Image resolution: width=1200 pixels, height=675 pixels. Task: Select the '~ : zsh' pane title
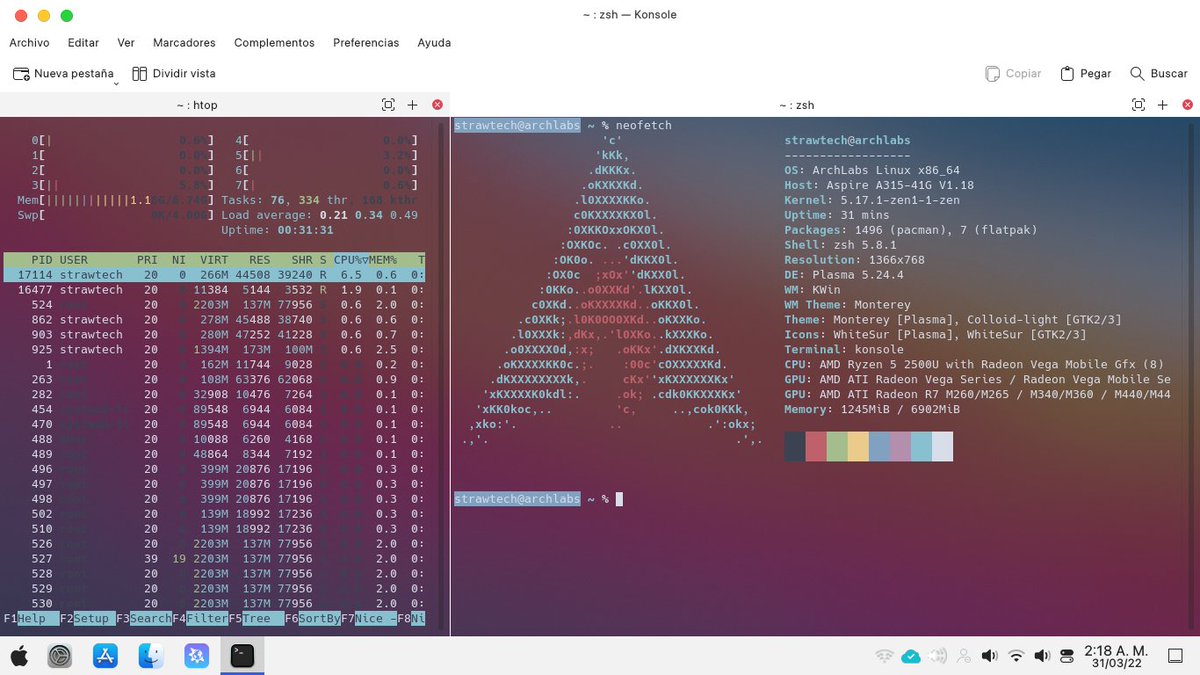[x=797, y=105]
